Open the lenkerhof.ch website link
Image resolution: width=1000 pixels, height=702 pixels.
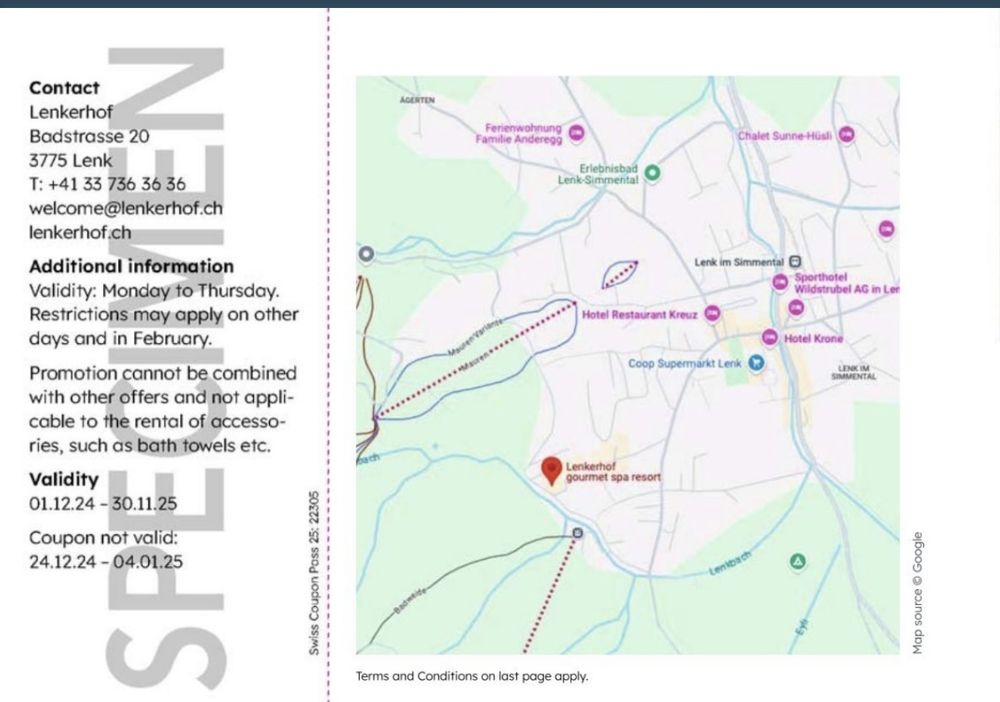click(80, 232)
